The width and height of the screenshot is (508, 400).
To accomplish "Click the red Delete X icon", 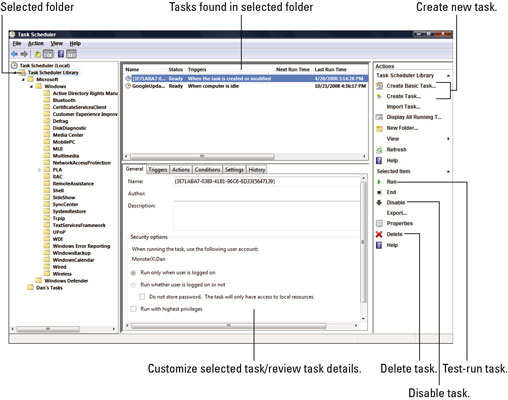I will (379, 234).
